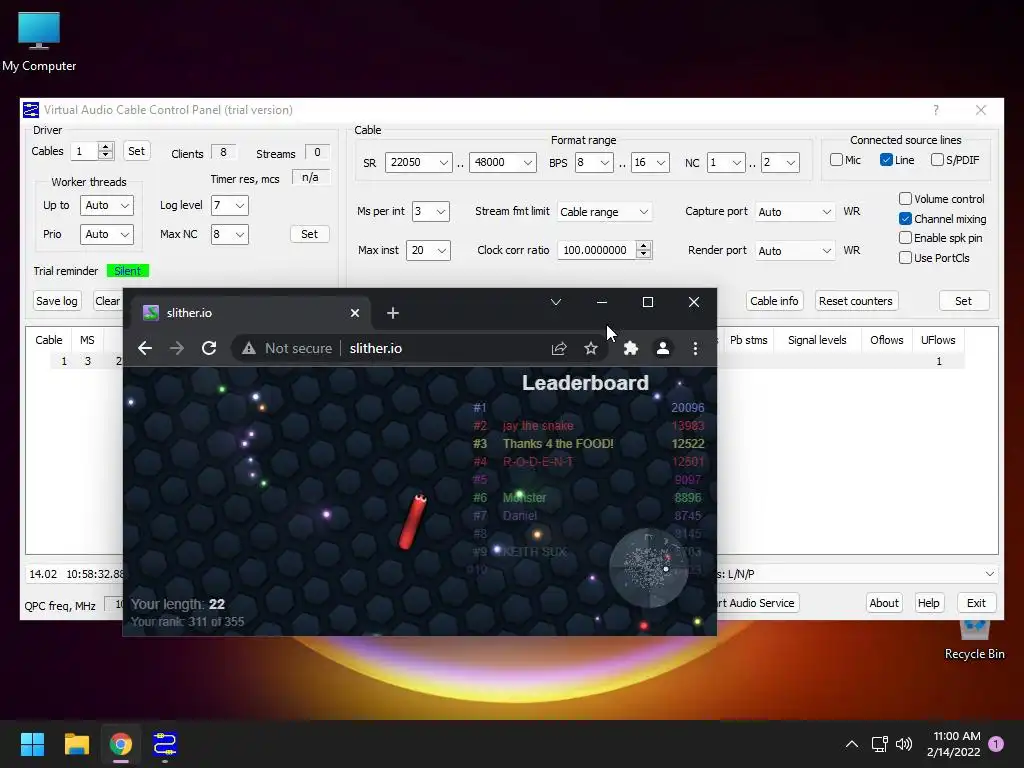Open Worker threads Up to dropdown
The height and width of the screenshot is (768, 1024).
tap(106, 205)
